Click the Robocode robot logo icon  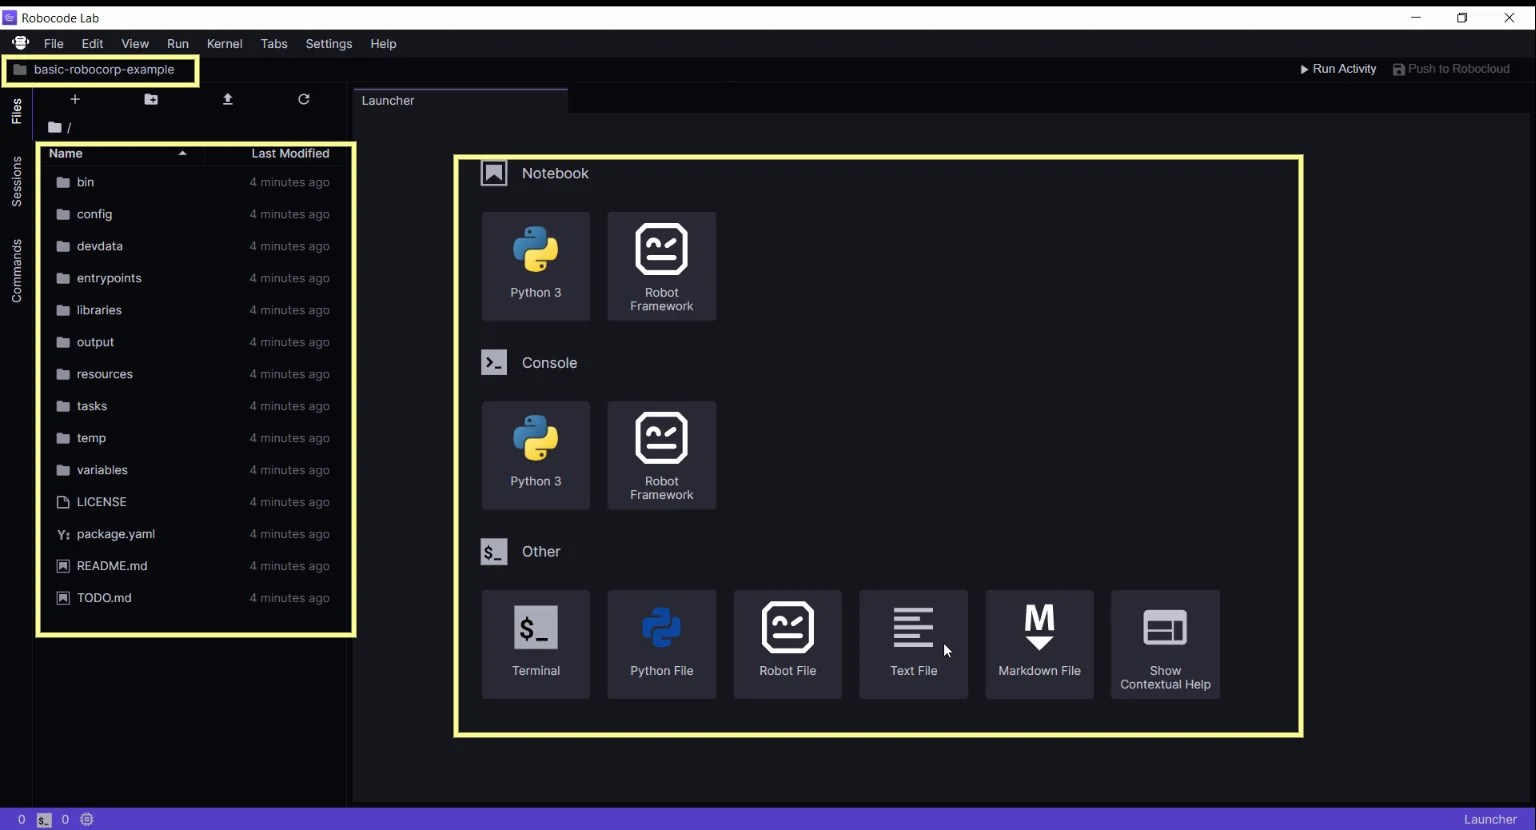20,43
